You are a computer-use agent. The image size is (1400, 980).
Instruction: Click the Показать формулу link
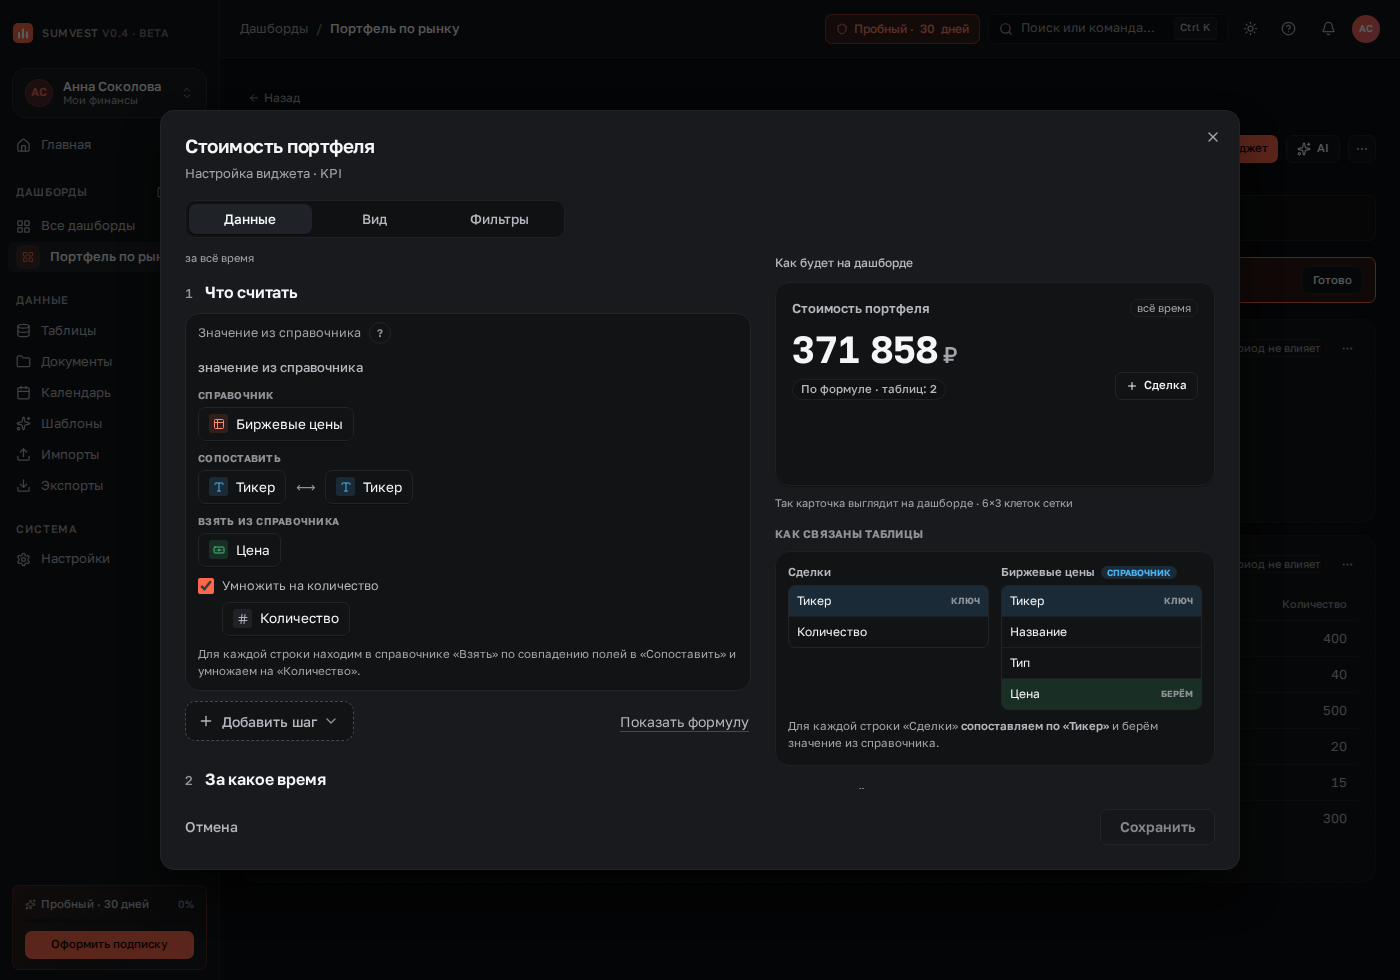[x=684, y=722]
